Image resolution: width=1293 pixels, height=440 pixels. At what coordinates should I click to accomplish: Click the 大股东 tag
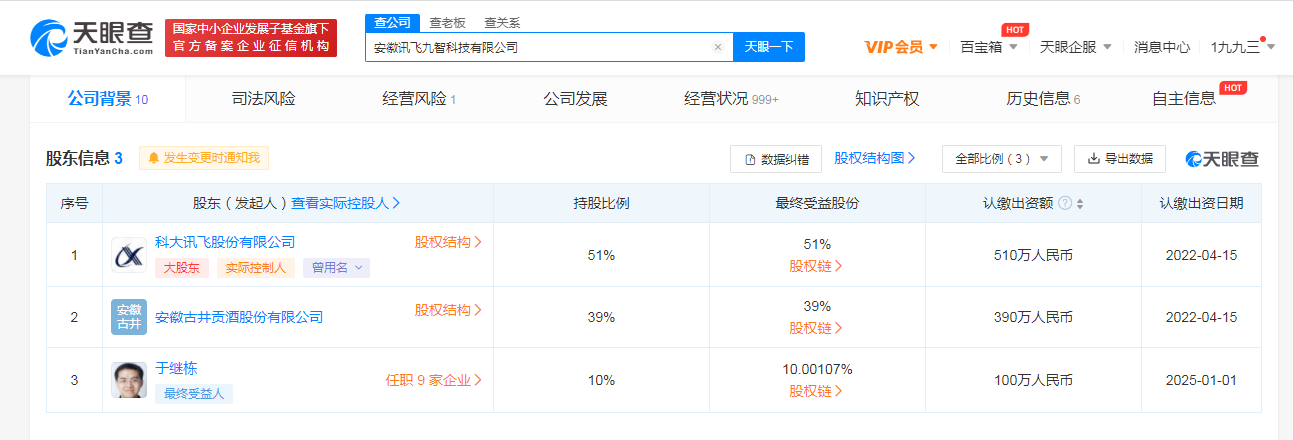(x=182, y=267)
